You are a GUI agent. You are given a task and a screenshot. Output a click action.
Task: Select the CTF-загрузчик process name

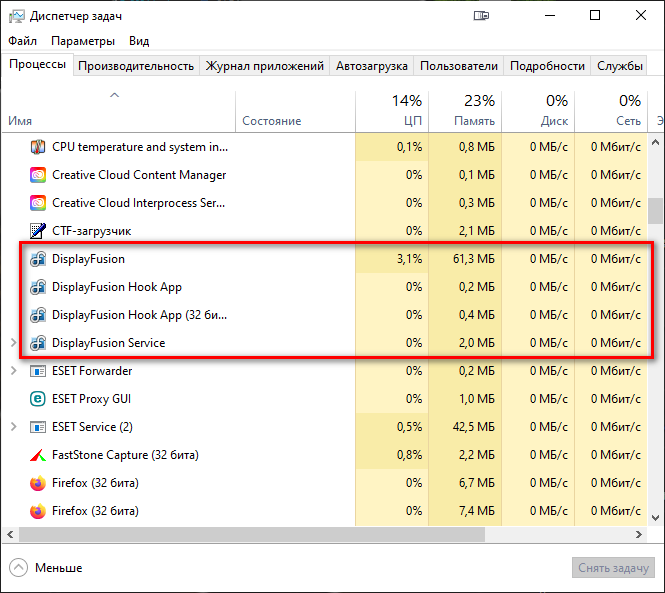92,231
